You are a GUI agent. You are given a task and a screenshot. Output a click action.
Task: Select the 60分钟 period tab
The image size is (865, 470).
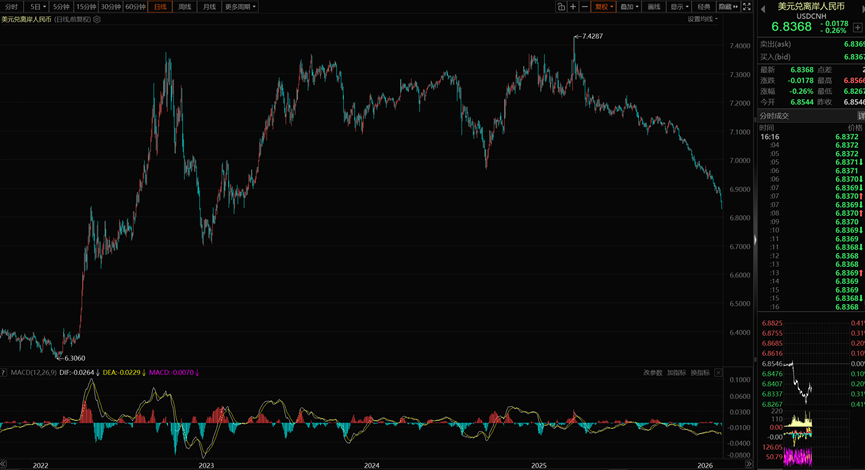click(136, 6)
